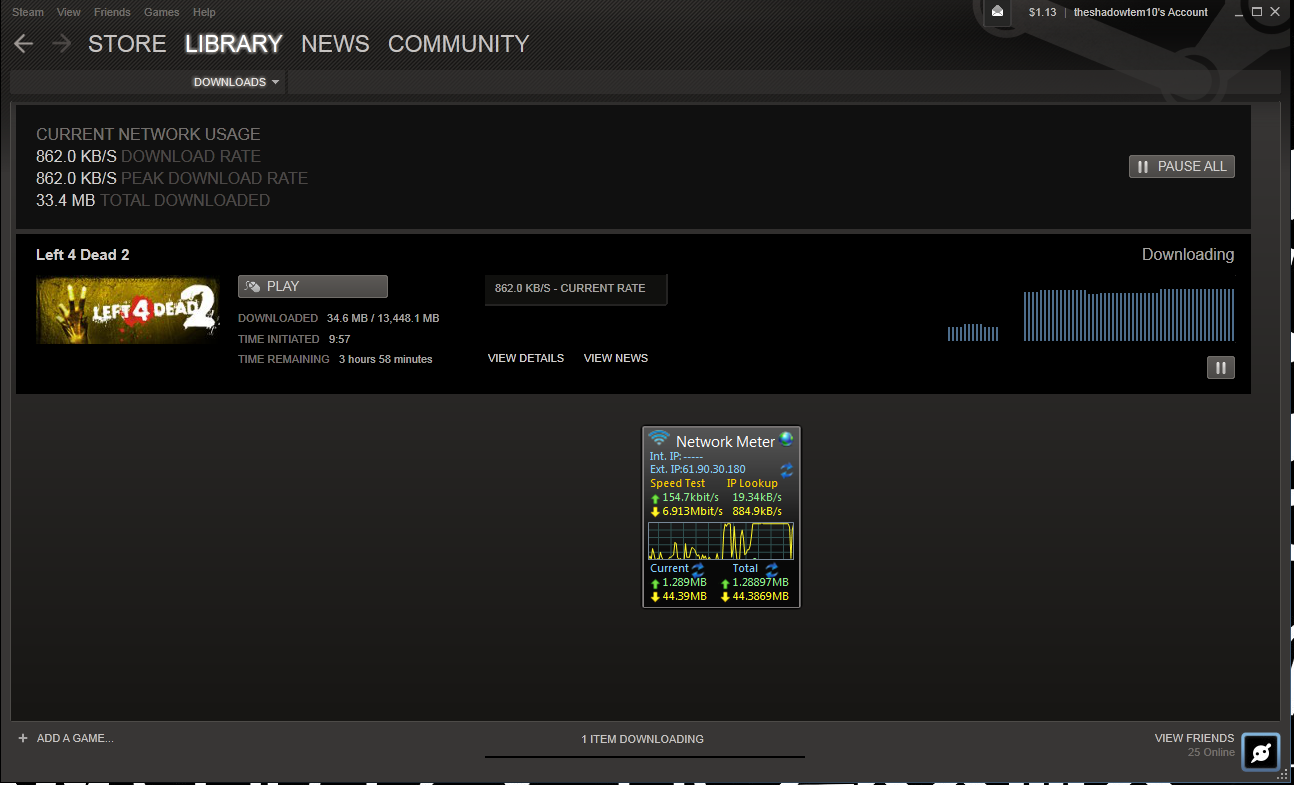This screenshot has width=1294, height=785.
Task: Click the Left 4 Dead 2 cover thumbnail
Action: coord(127,311)
